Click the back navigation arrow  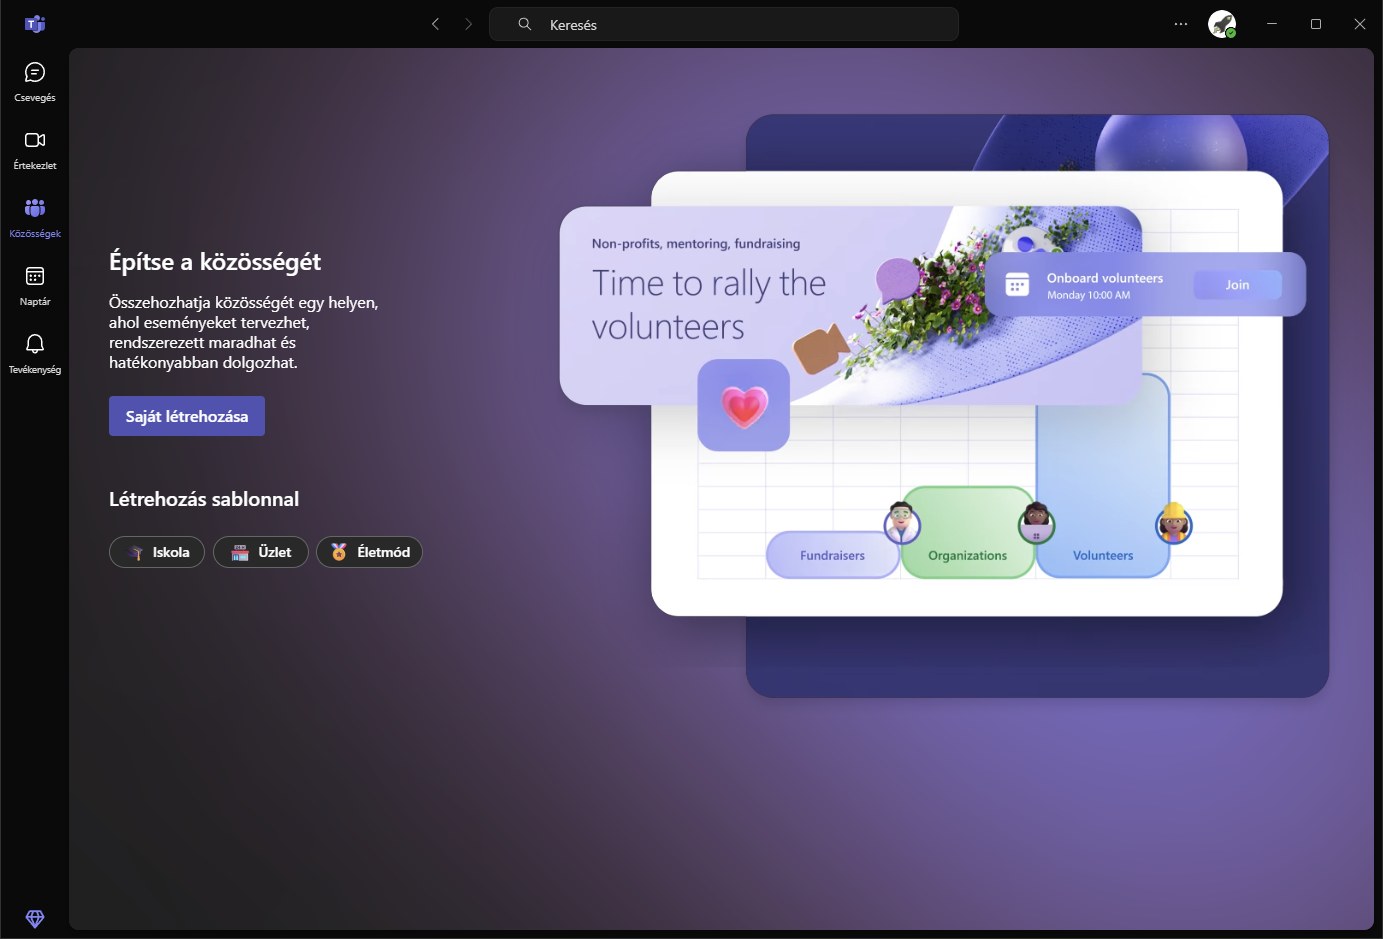pos(435,24)
